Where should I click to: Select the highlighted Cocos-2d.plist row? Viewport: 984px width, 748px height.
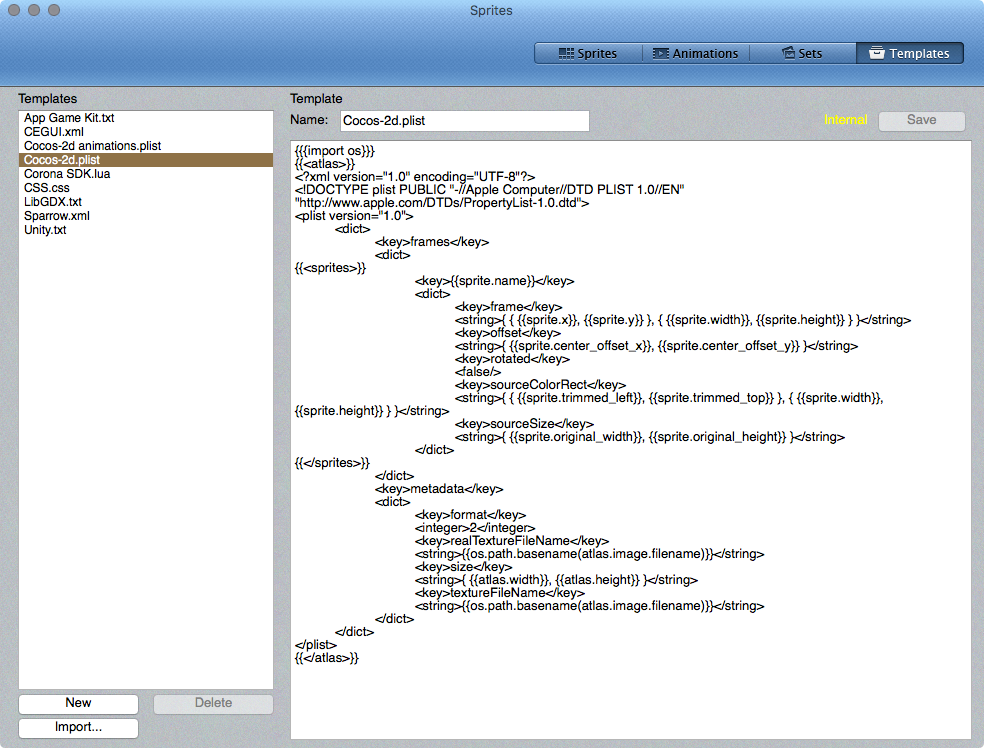[x=146, y=160]
